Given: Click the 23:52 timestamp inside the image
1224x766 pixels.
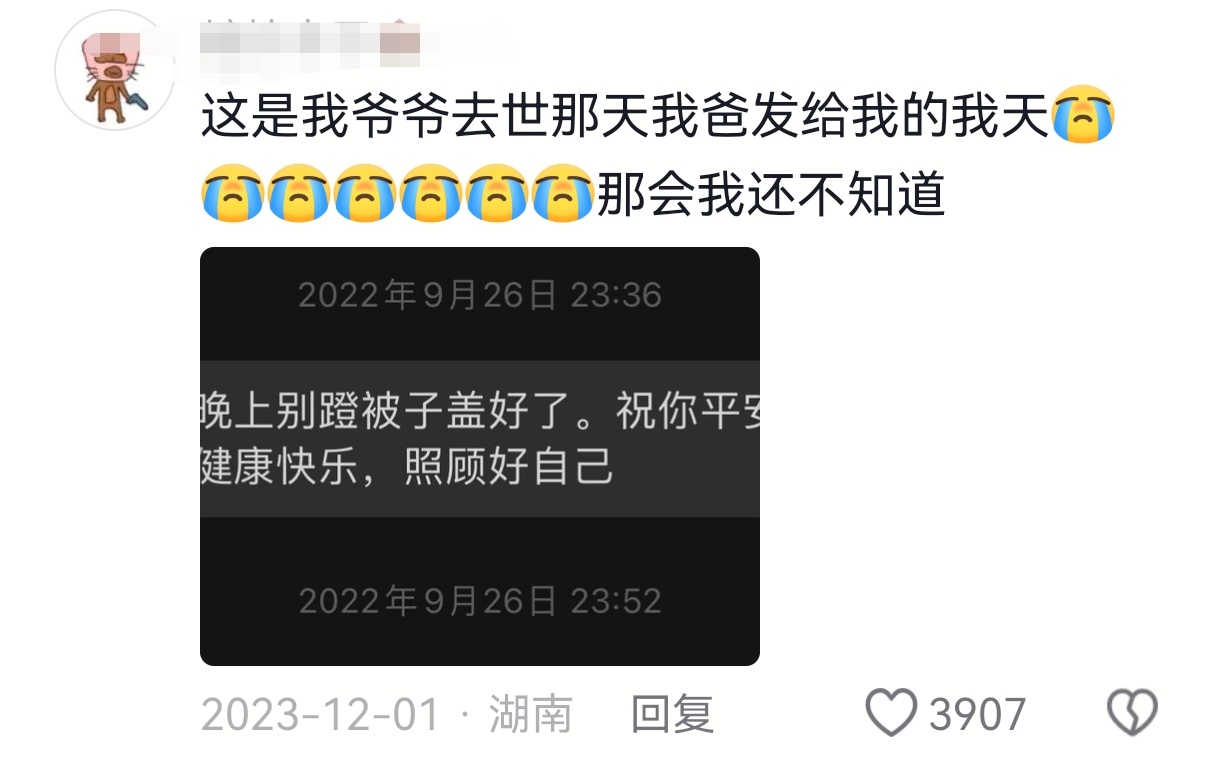Looking at the screenshot, I should 616,600.
